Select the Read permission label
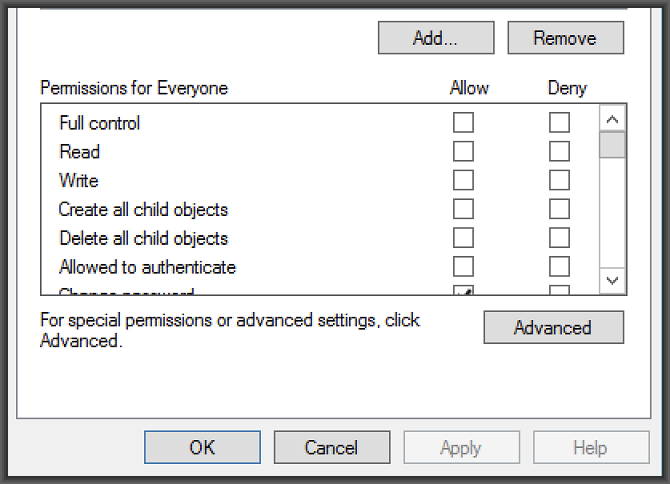The width and height of the screenshot is (670, 484). pos(79,152)
